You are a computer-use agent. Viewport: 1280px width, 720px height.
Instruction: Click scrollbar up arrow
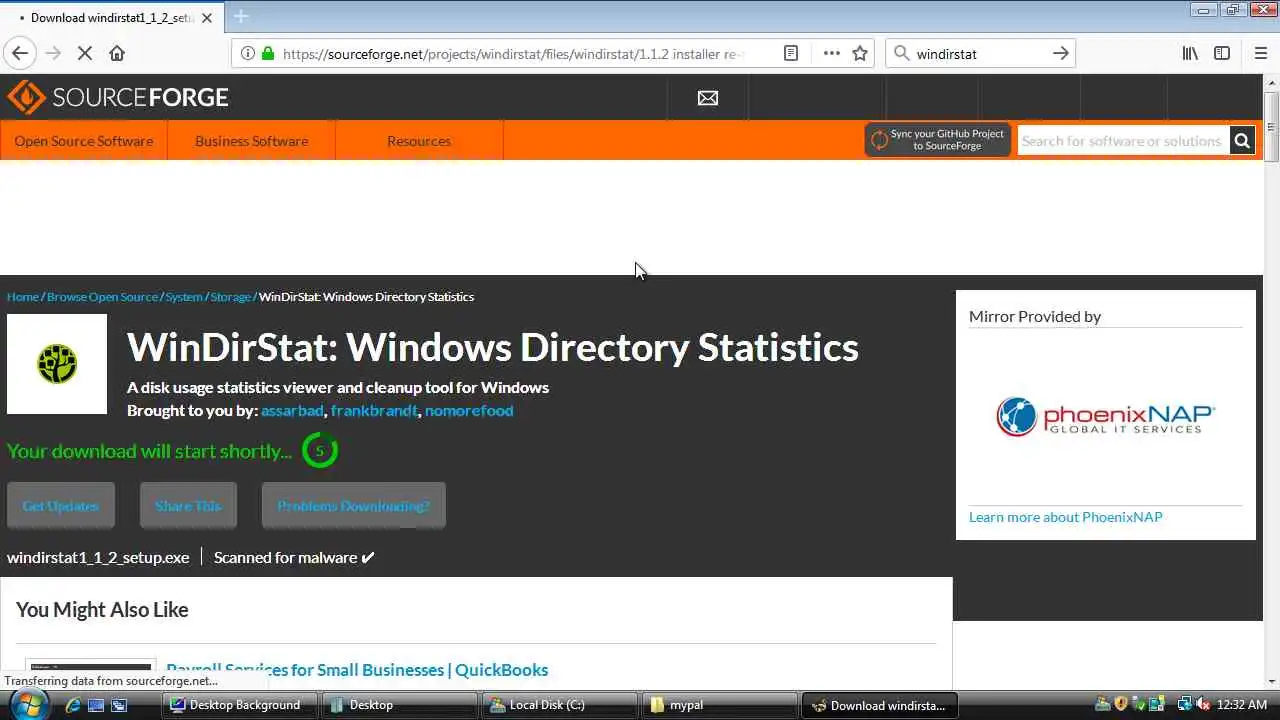click(1271, 83)
